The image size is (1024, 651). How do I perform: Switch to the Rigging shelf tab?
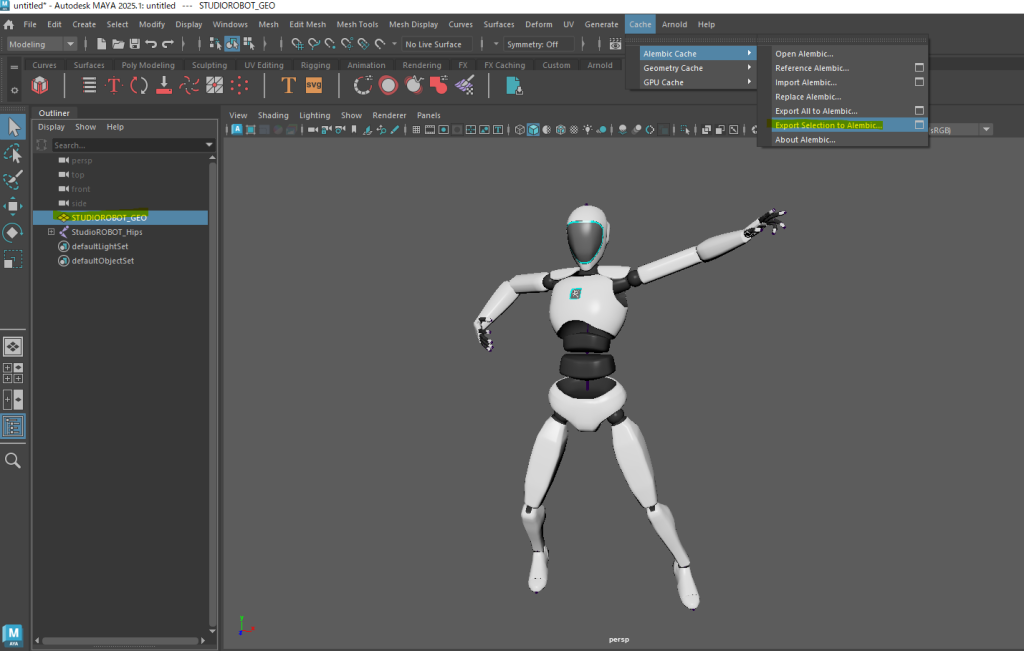coord(316,65)
